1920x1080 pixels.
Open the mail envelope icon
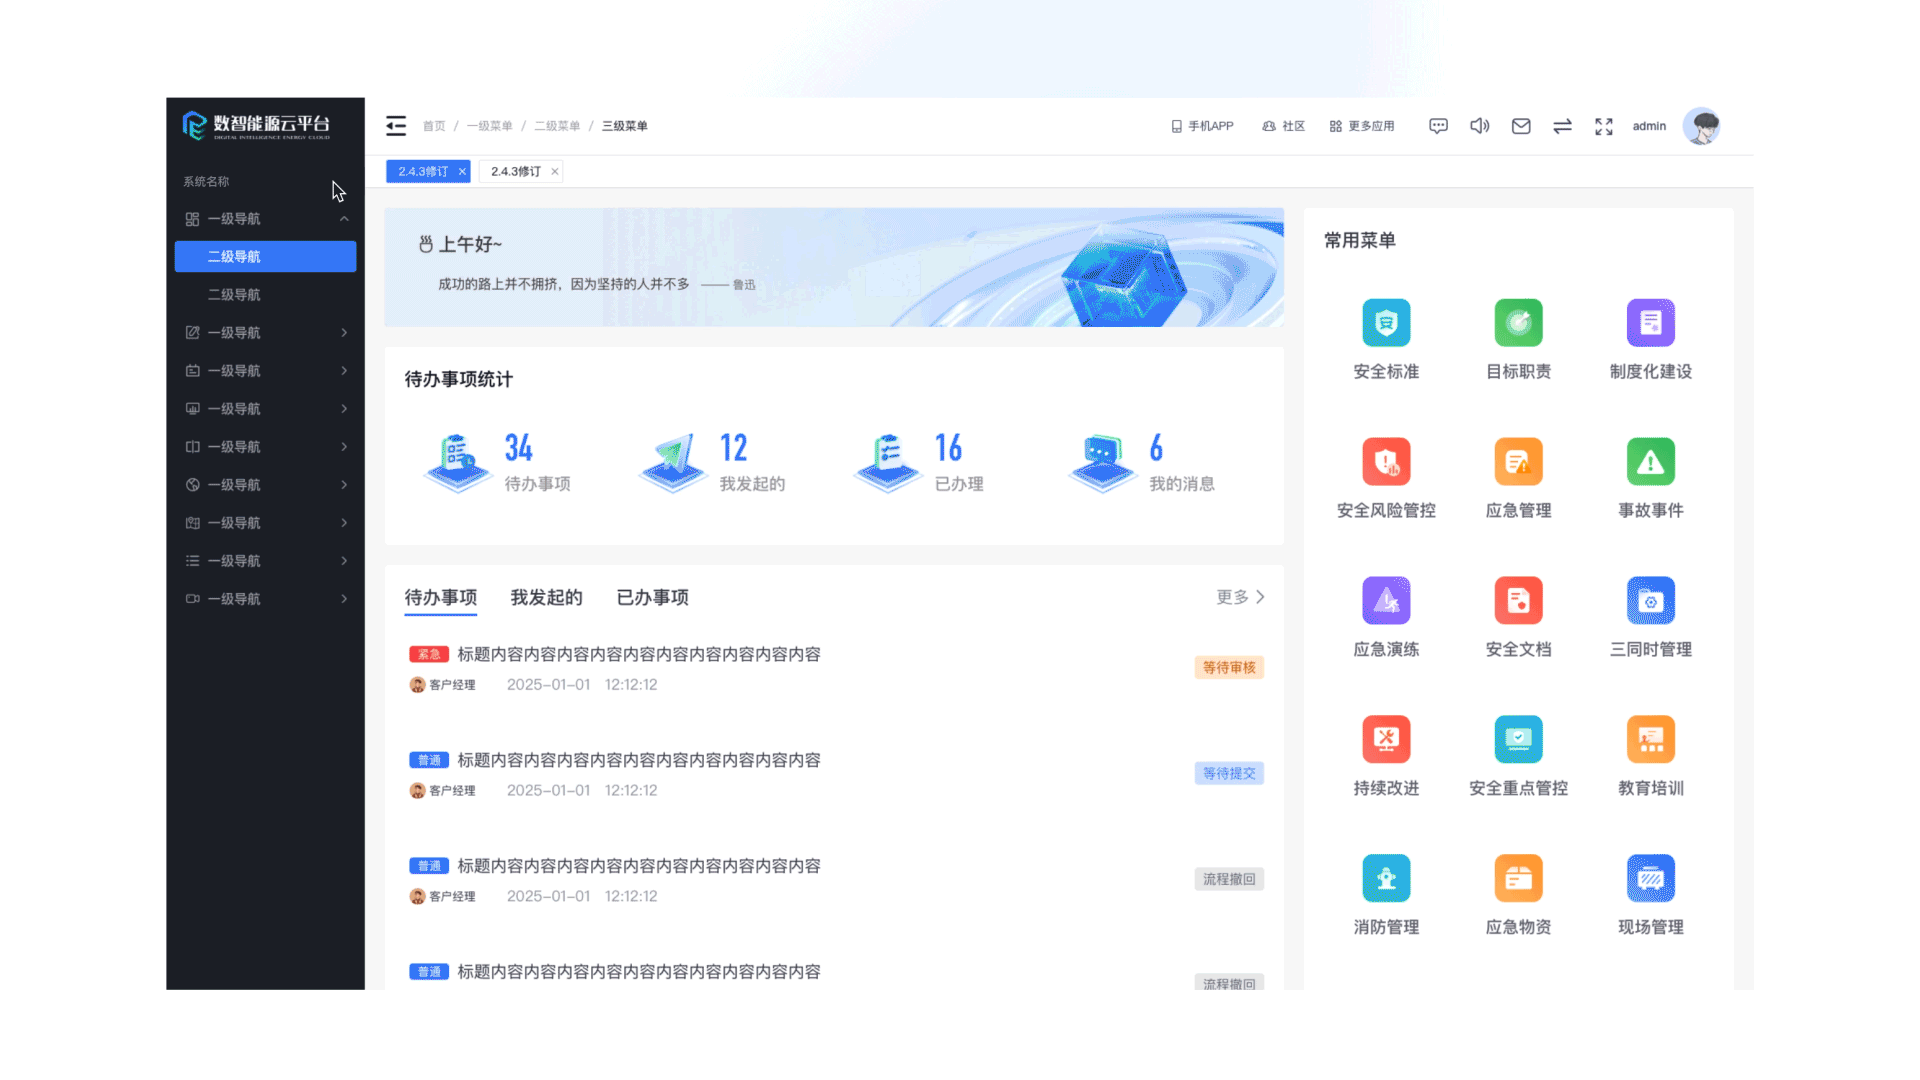[x=1521, y=126]
